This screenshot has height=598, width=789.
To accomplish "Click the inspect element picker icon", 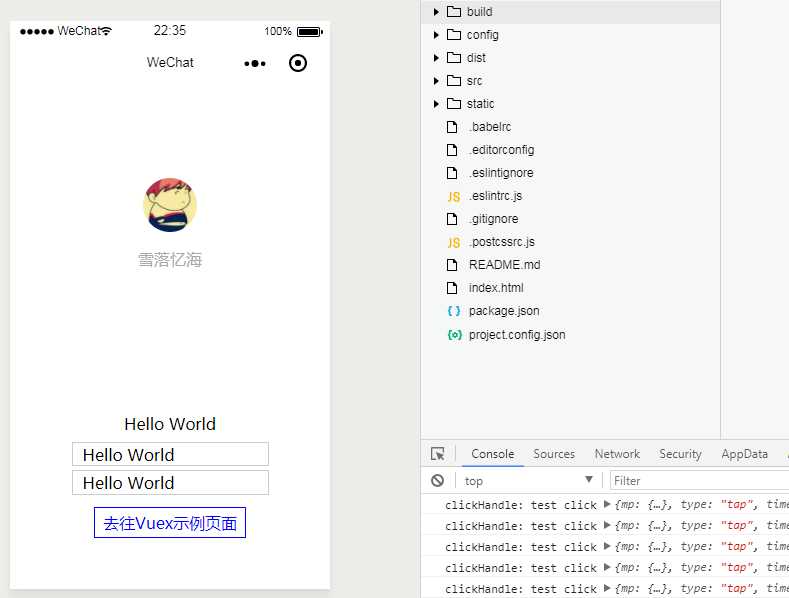I will click(x=438, y=454).
